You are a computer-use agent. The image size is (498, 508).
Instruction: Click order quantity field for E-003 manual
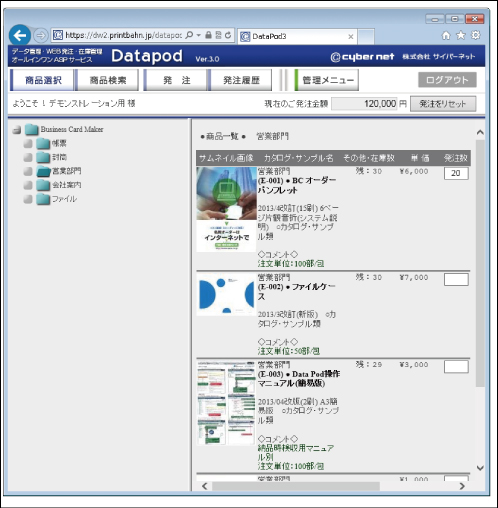tap(456, 367)
